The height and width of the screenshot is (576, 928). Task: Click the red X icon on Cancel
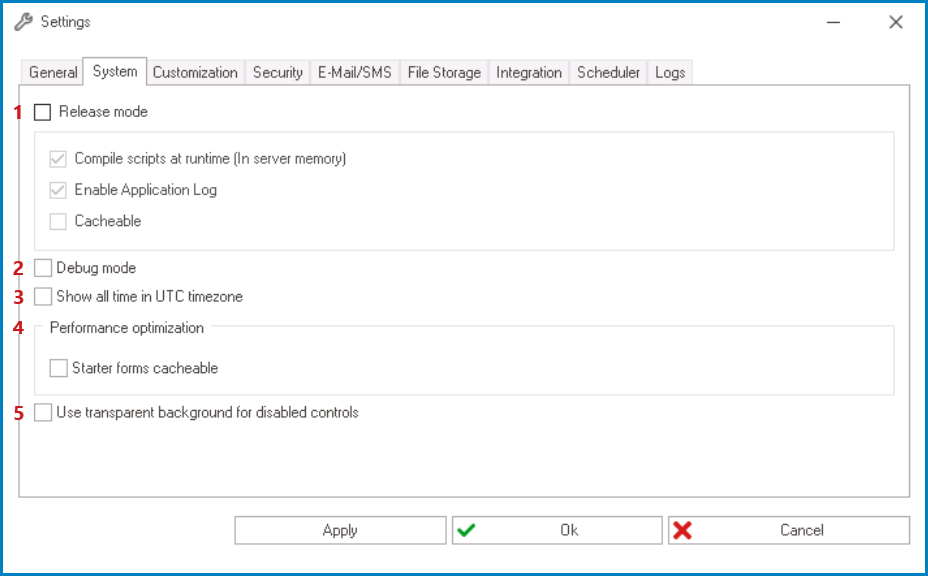coord(685,530)
